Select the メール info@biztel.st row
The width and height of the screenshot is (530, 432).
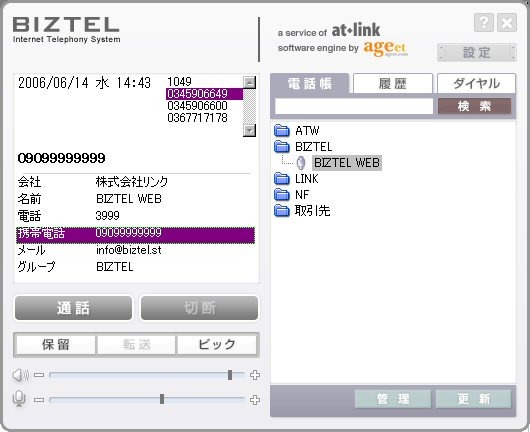point(136,250)
